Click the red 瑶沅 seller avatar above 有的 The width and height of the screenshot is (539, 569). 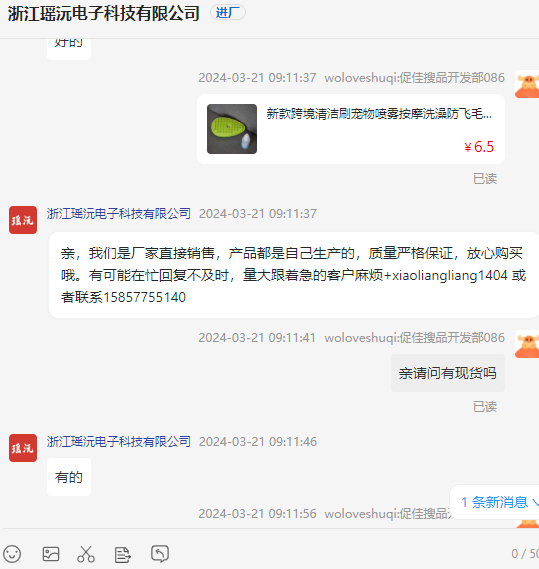tap(23, 448)
